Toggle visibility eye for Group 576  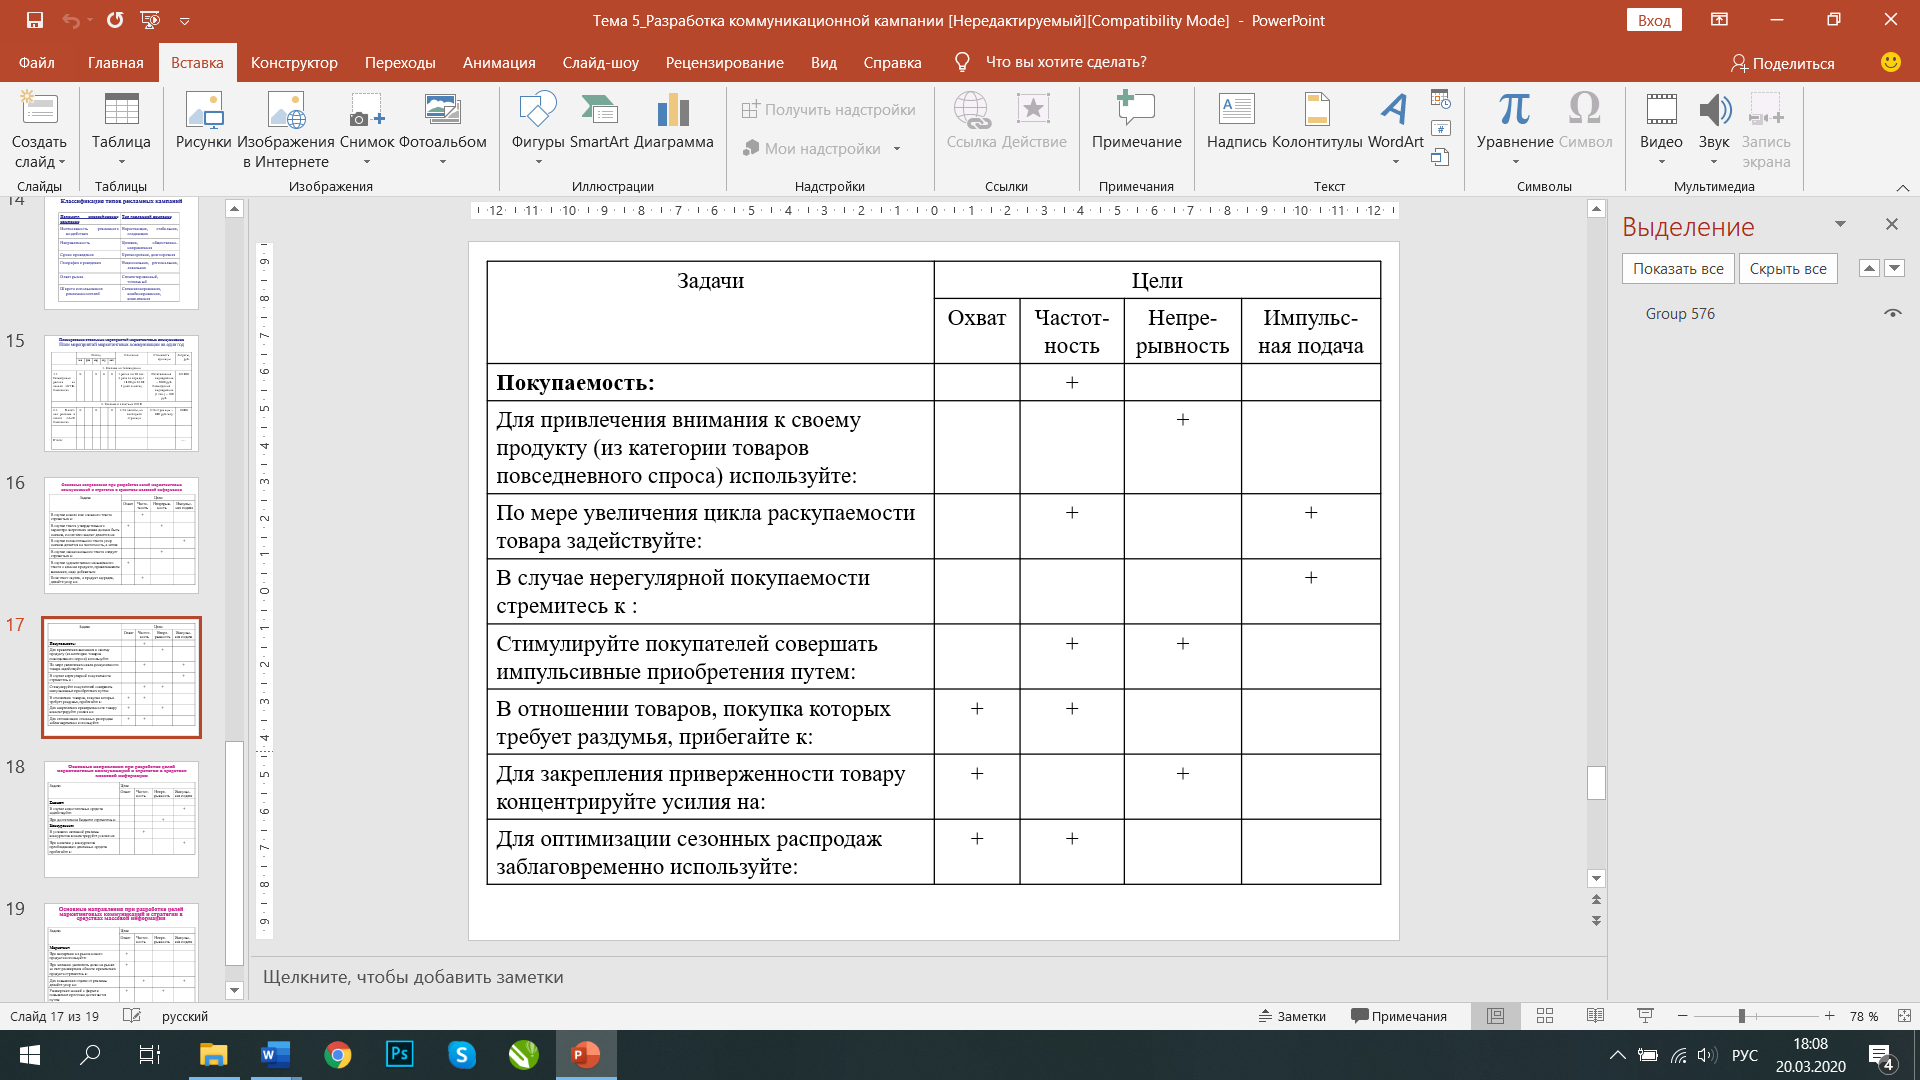click(1892, 314)
